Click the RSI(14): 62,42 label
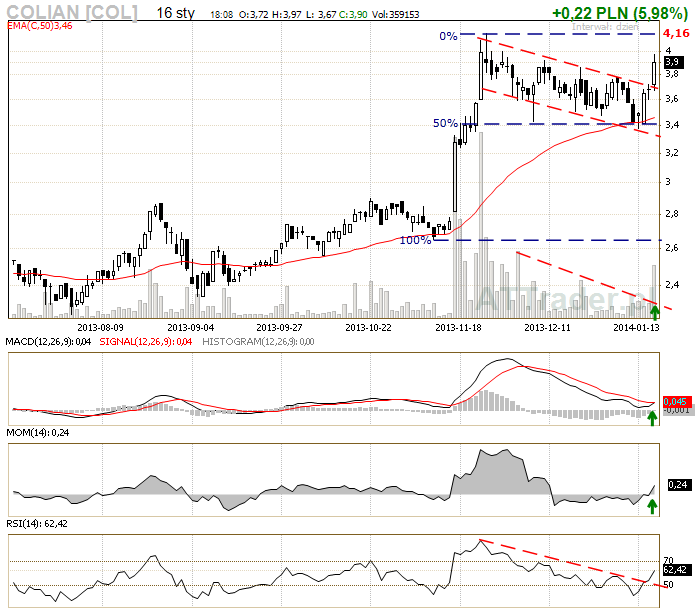 pos(37,524)
